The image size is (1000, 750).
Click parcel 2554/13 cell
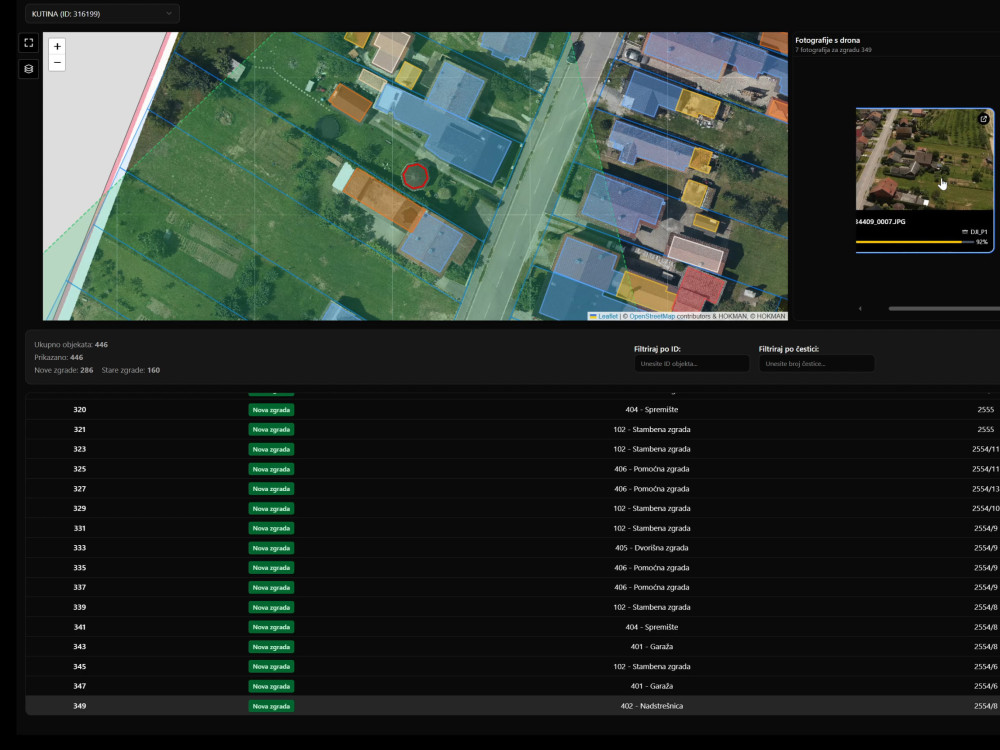click(x=985, y=489)
